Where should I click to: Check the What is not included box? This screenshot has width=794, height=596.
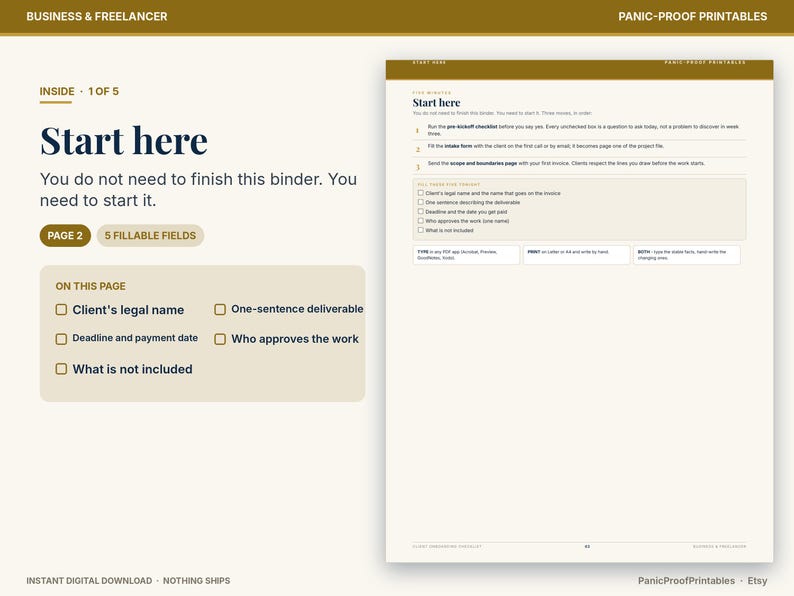point(61,369)
